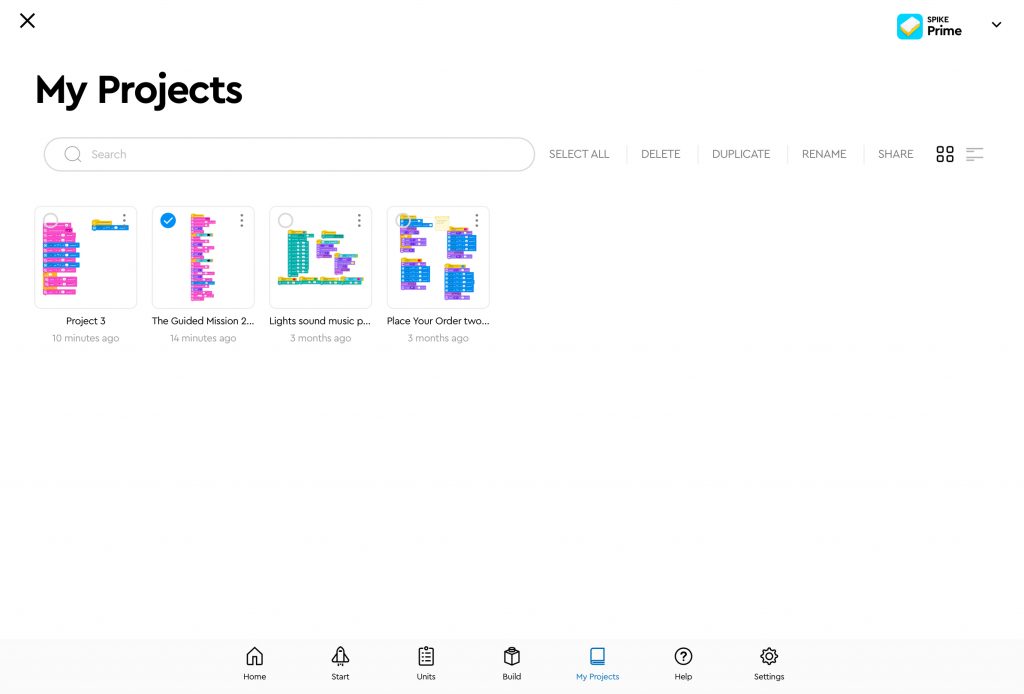The width and height of the screenshot is (1024, 694).
Task: Click the project Search field
Action: coord(300,154)
